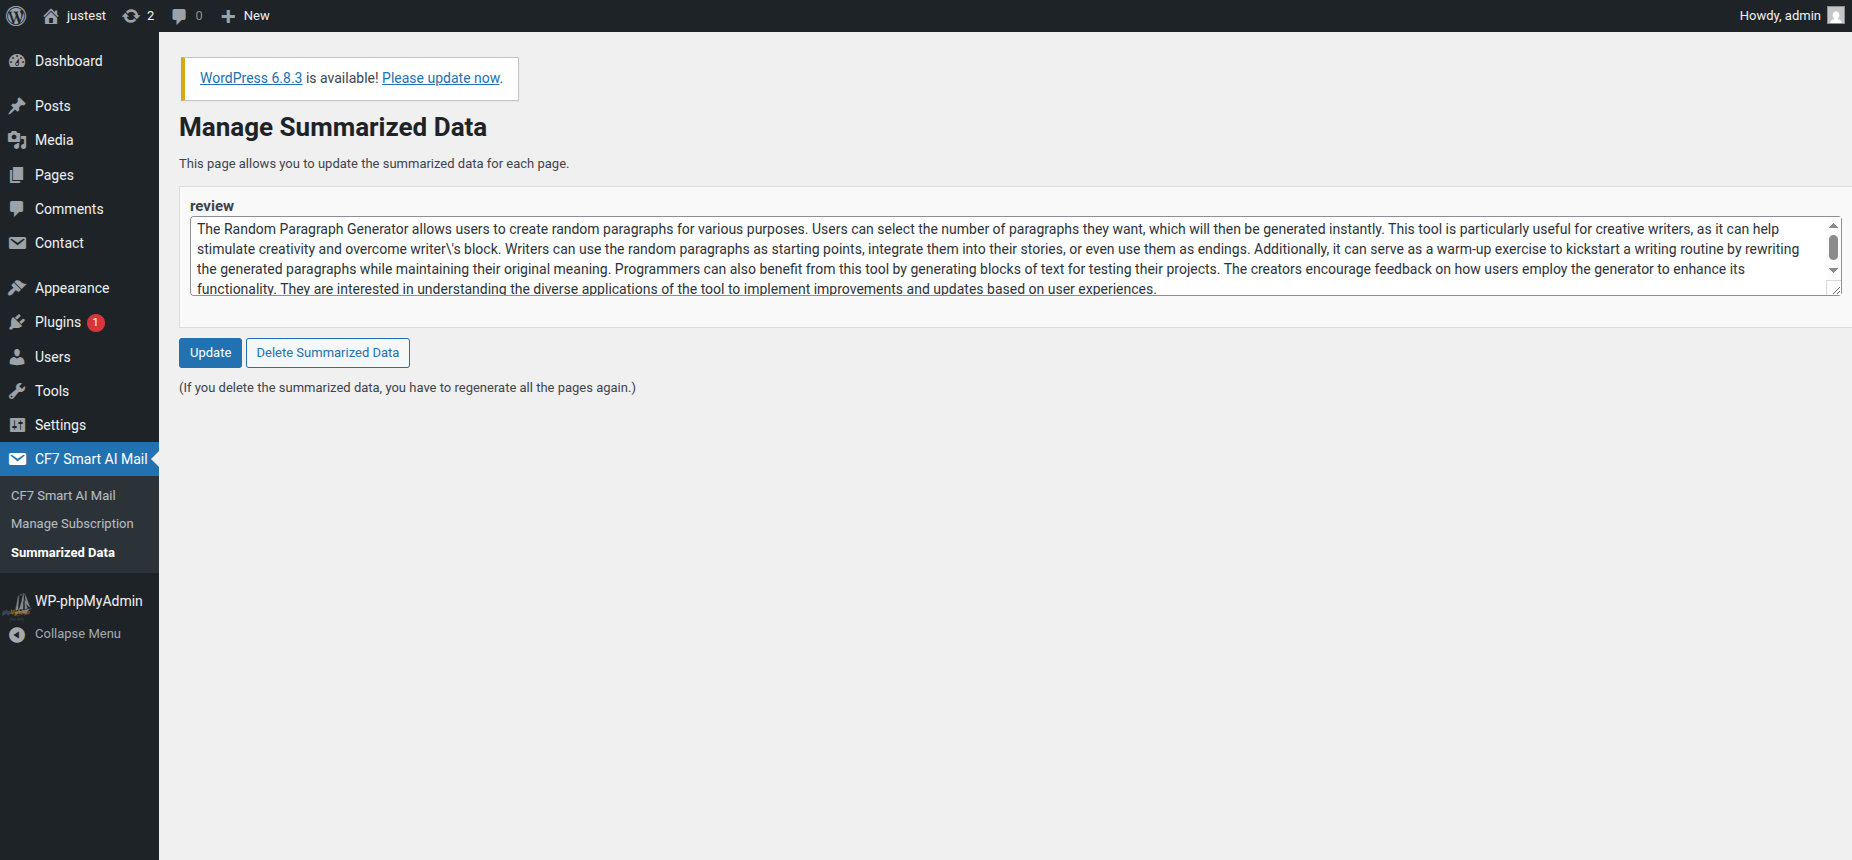
Task: Click Delete Summarized Data button
Action: point(327,353)
